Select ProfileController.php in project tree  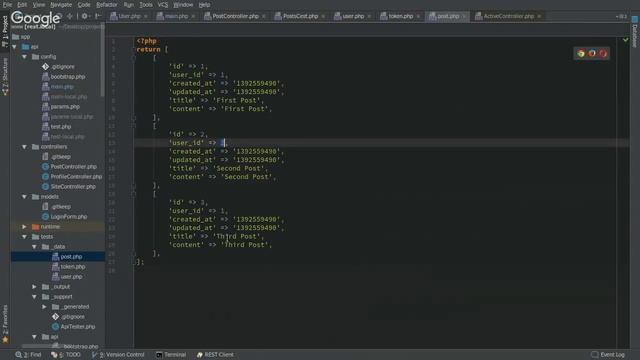click(72, 177)
